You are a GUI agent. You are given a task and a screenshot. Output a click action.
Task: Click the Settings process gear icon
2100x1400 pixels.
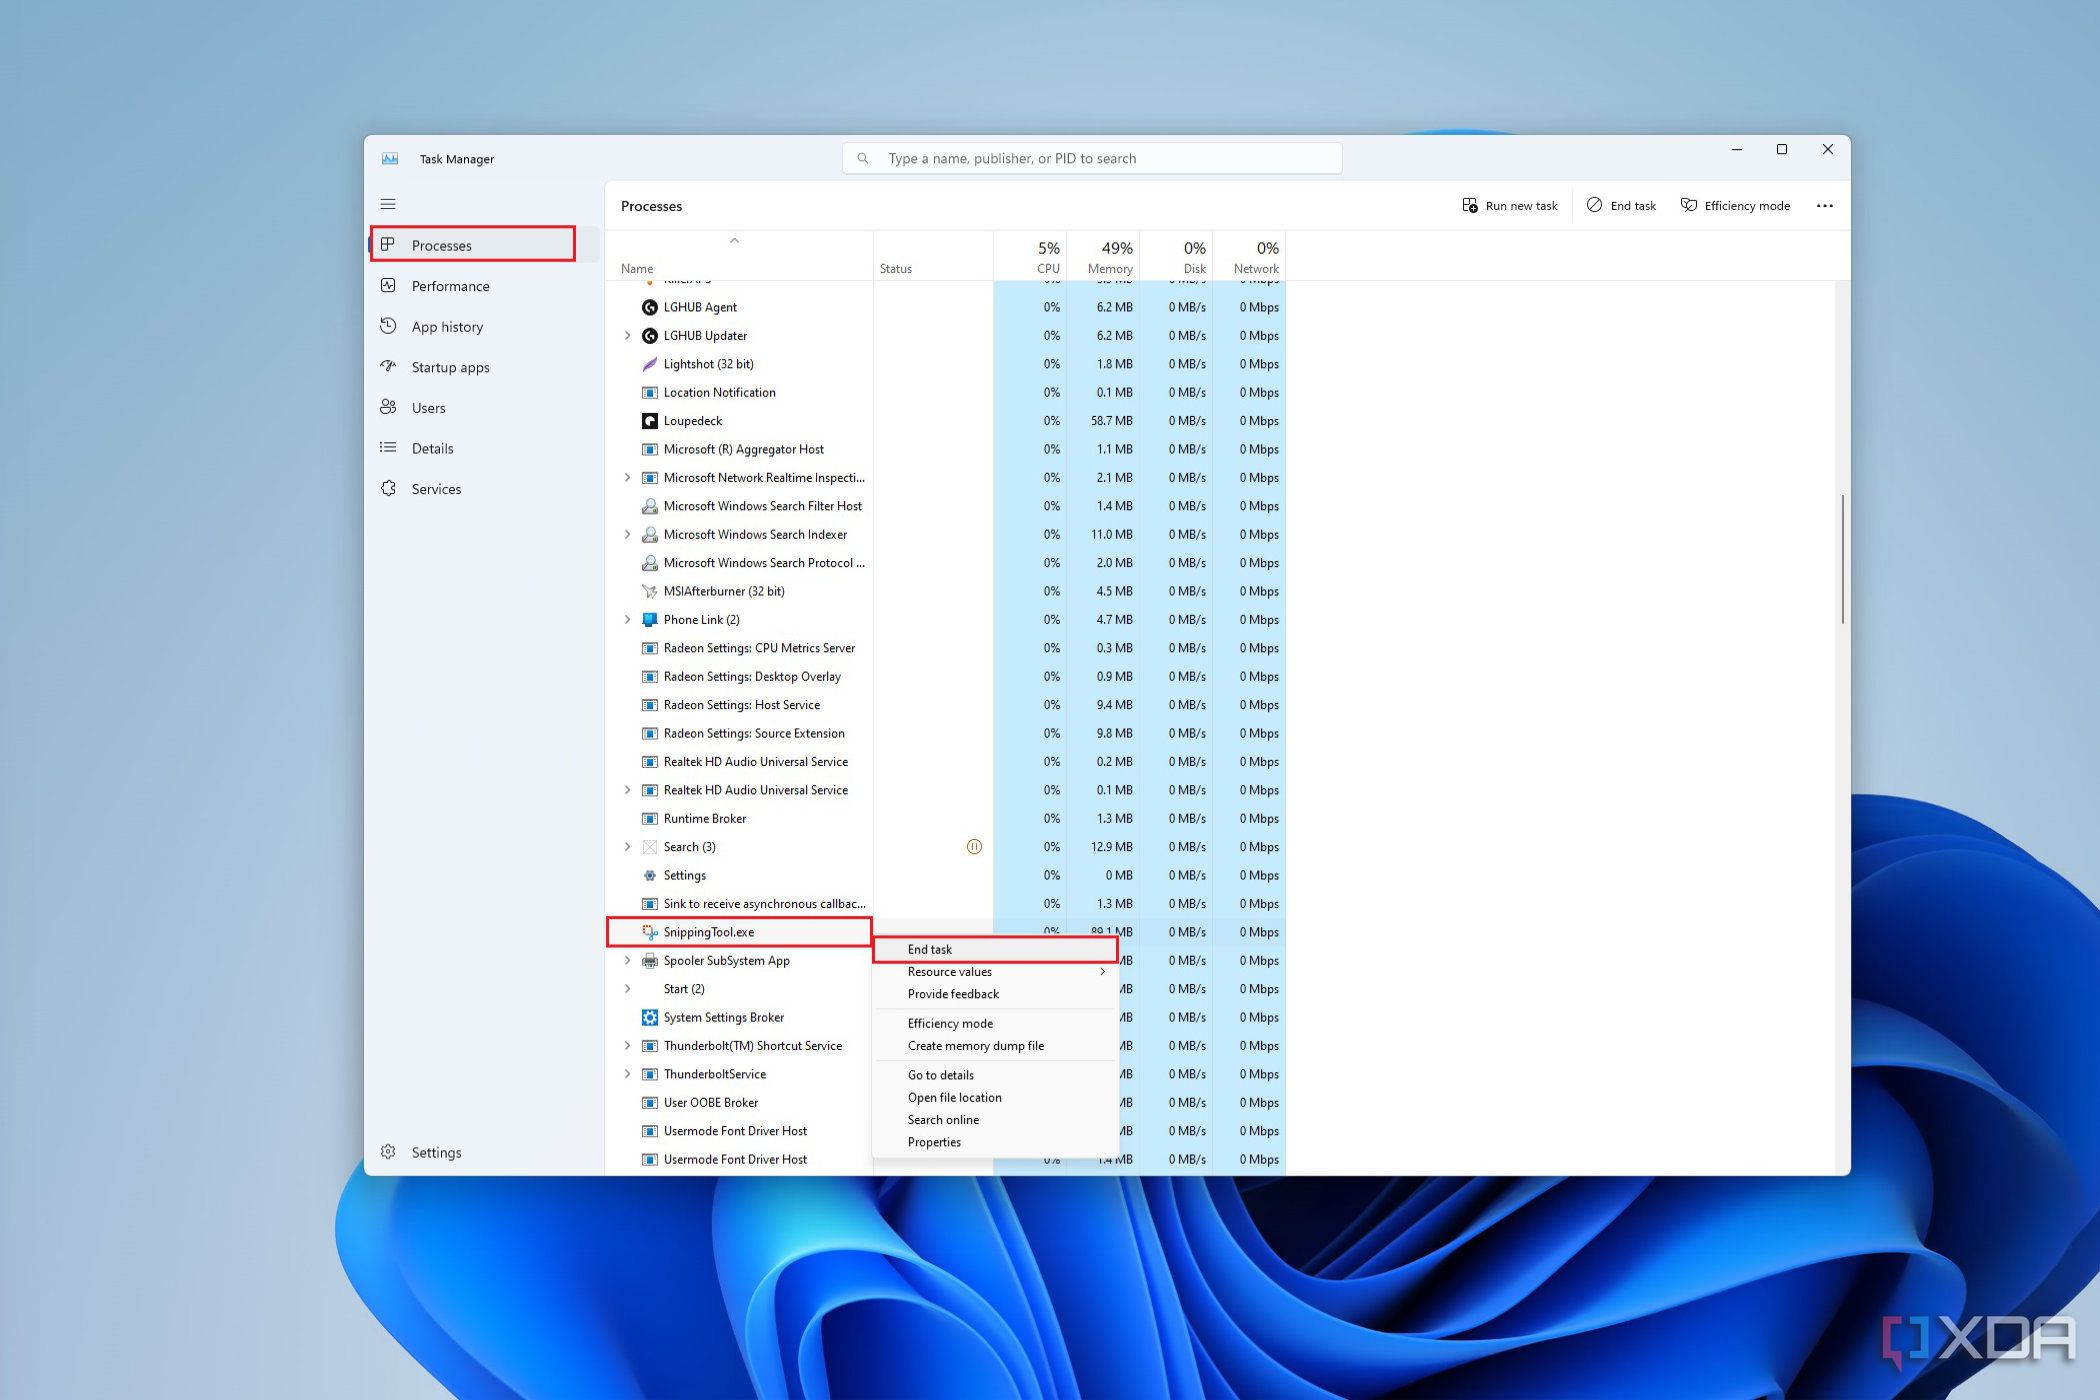(650, 875)
